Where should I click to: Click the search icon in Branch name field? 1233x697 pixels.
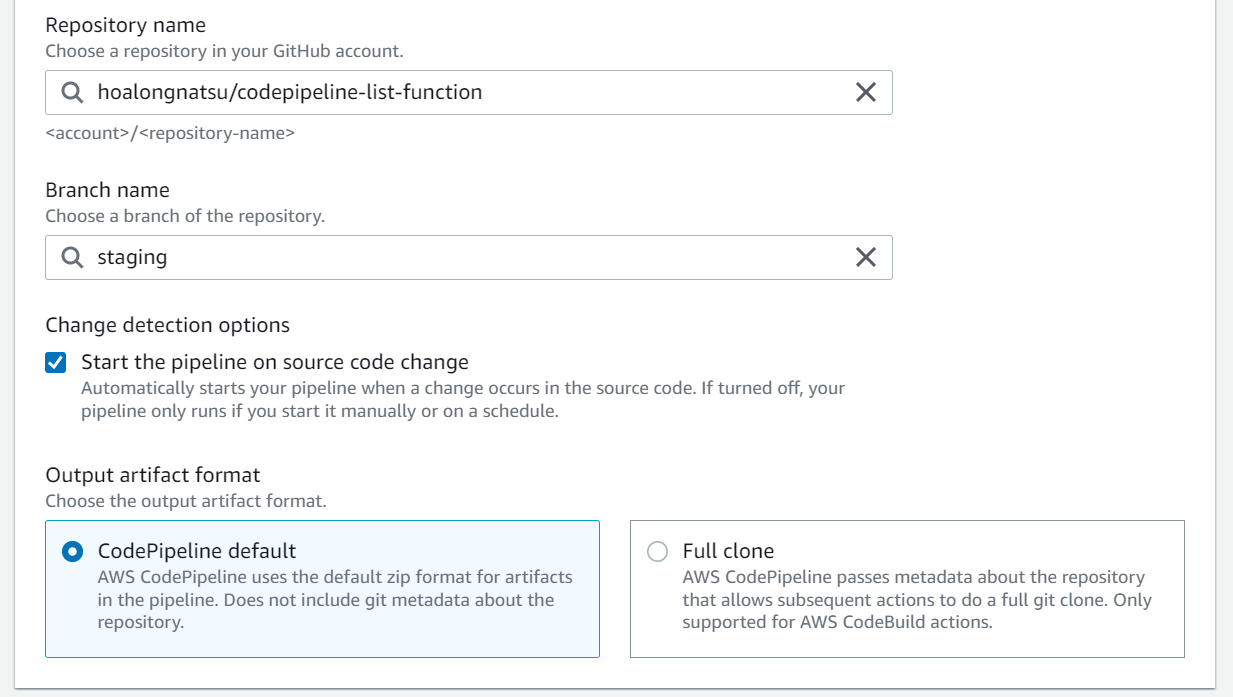[x=70, y=257]
